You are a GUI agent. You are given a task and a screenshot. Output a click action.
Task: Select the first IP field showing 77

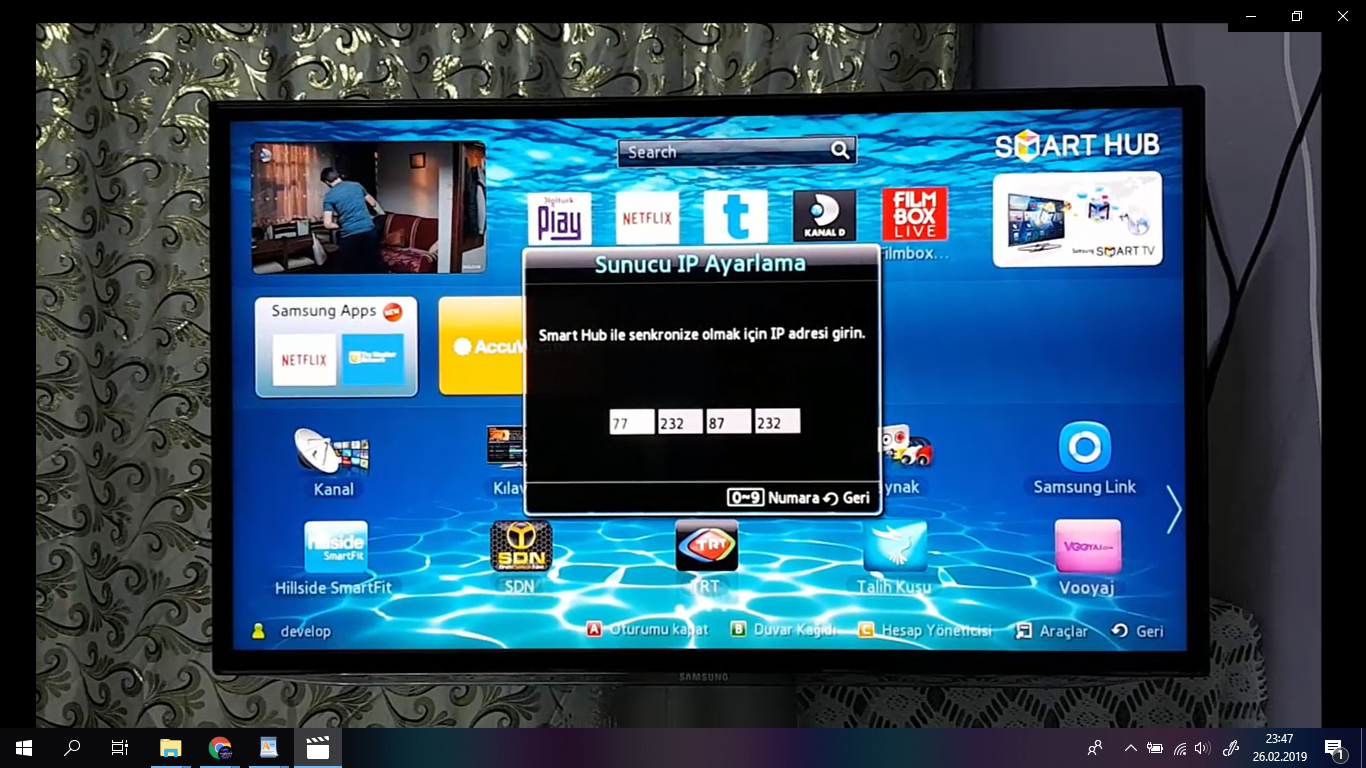coord(632,422)
